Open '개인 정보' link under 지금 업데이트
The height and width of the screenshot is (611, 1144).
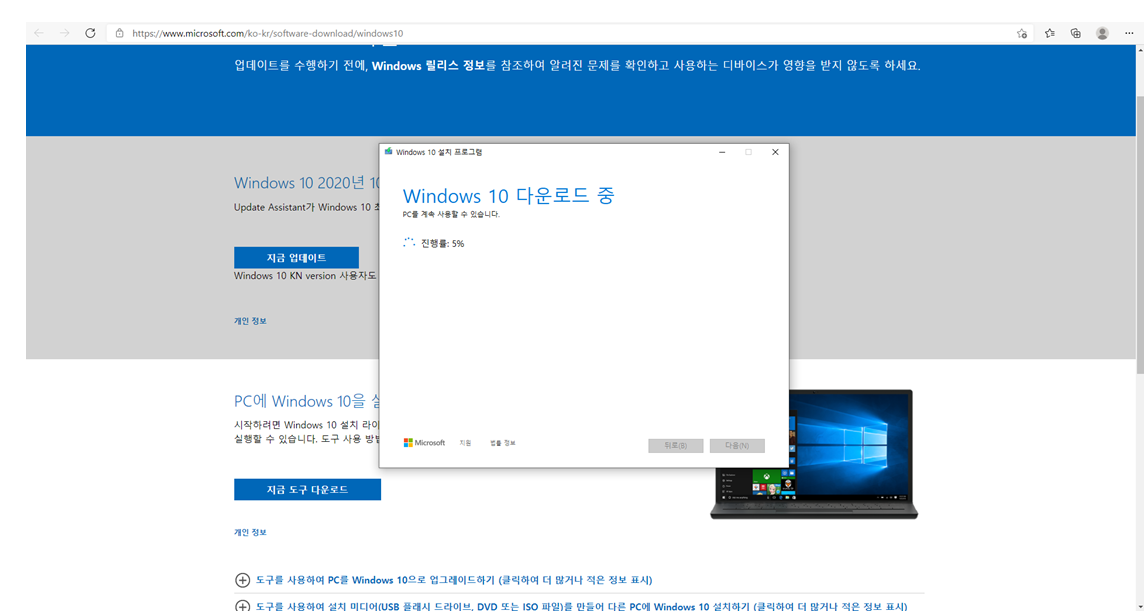click(250, 320)
